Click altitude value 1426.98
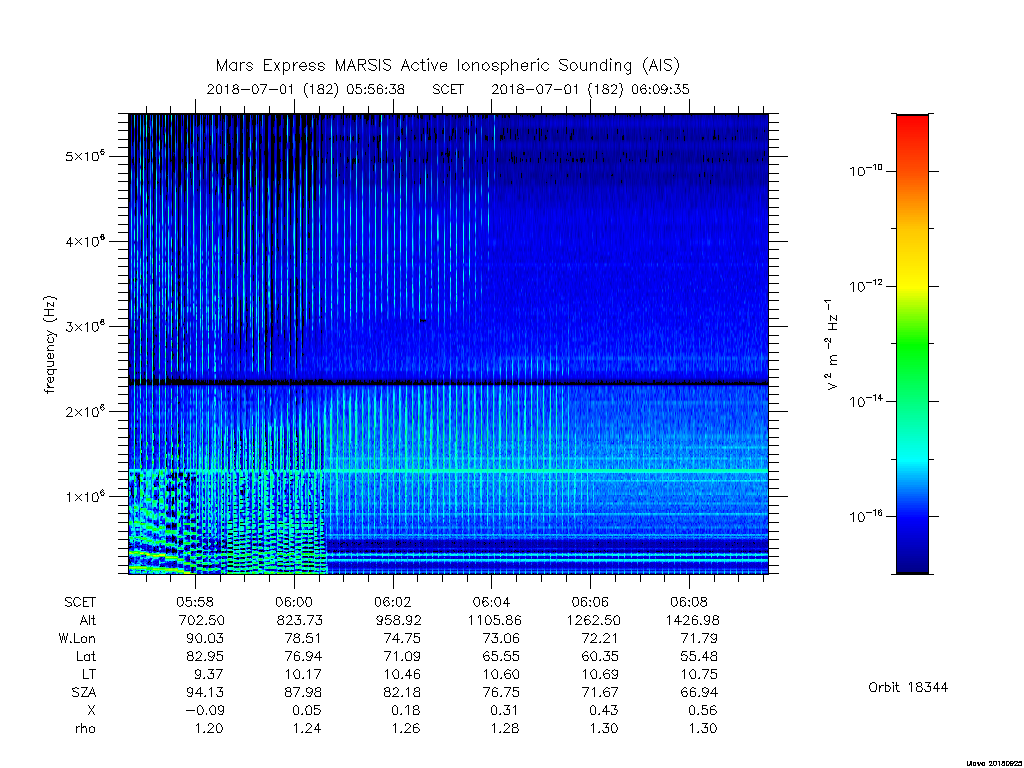Image resolution: width=1024 pixels, height=768 pixels. click(692, 620)
